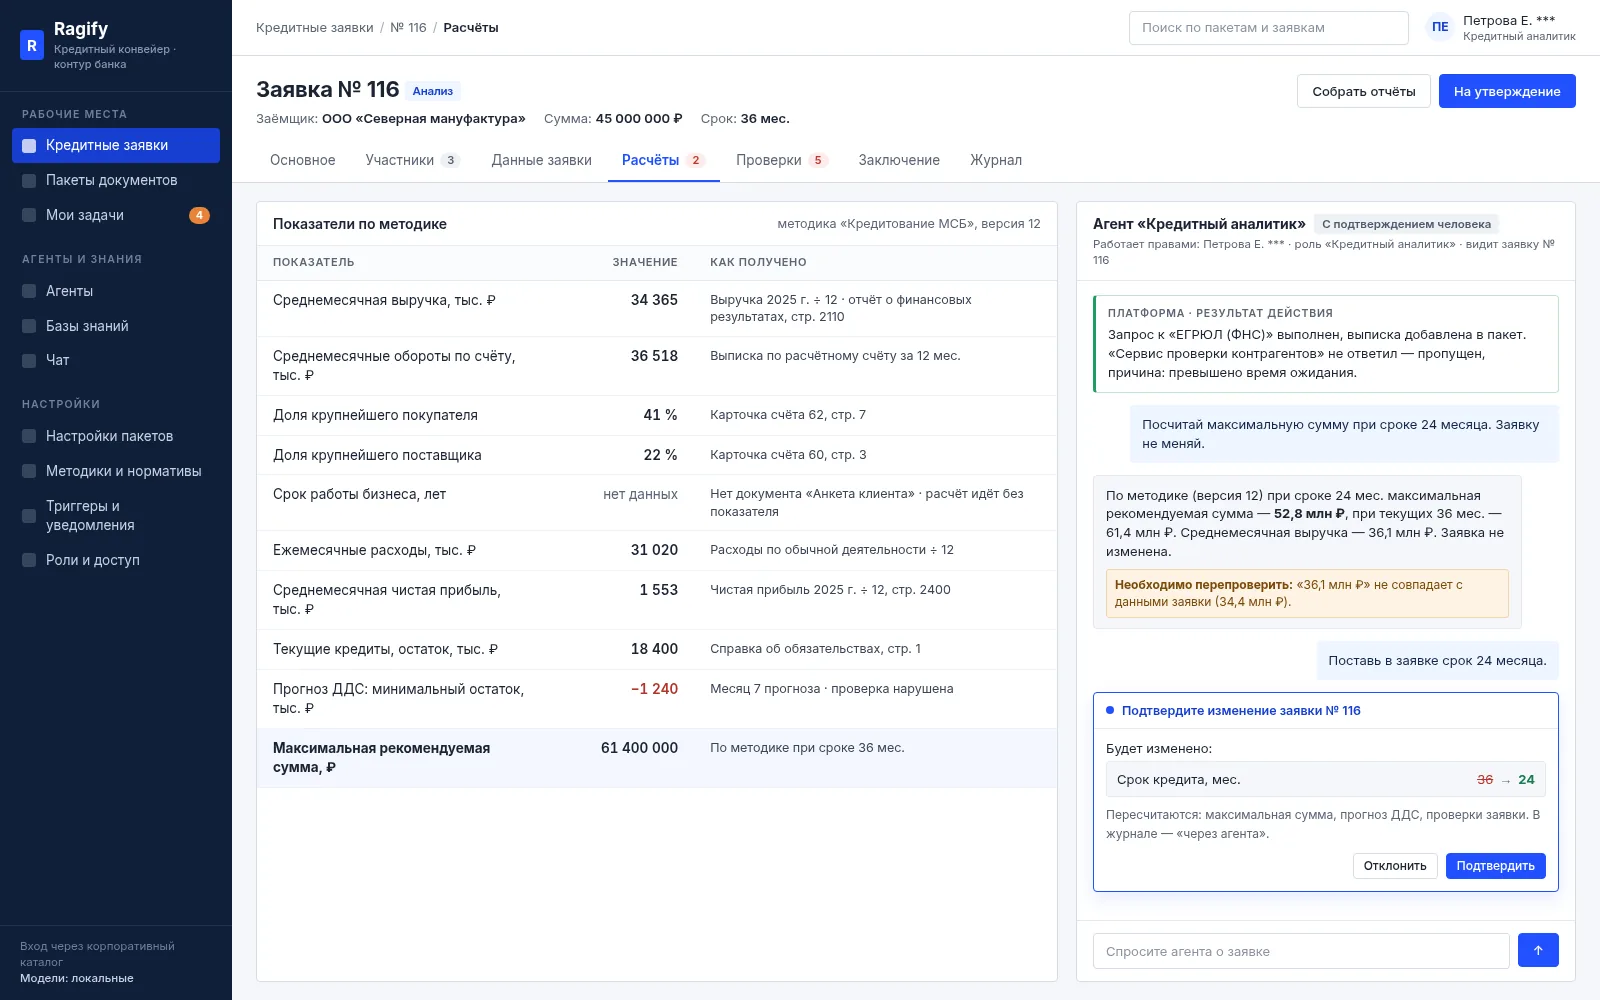
Task: Open Кредитные заявки in the sidebar
Action: click(x=116, y=146)
